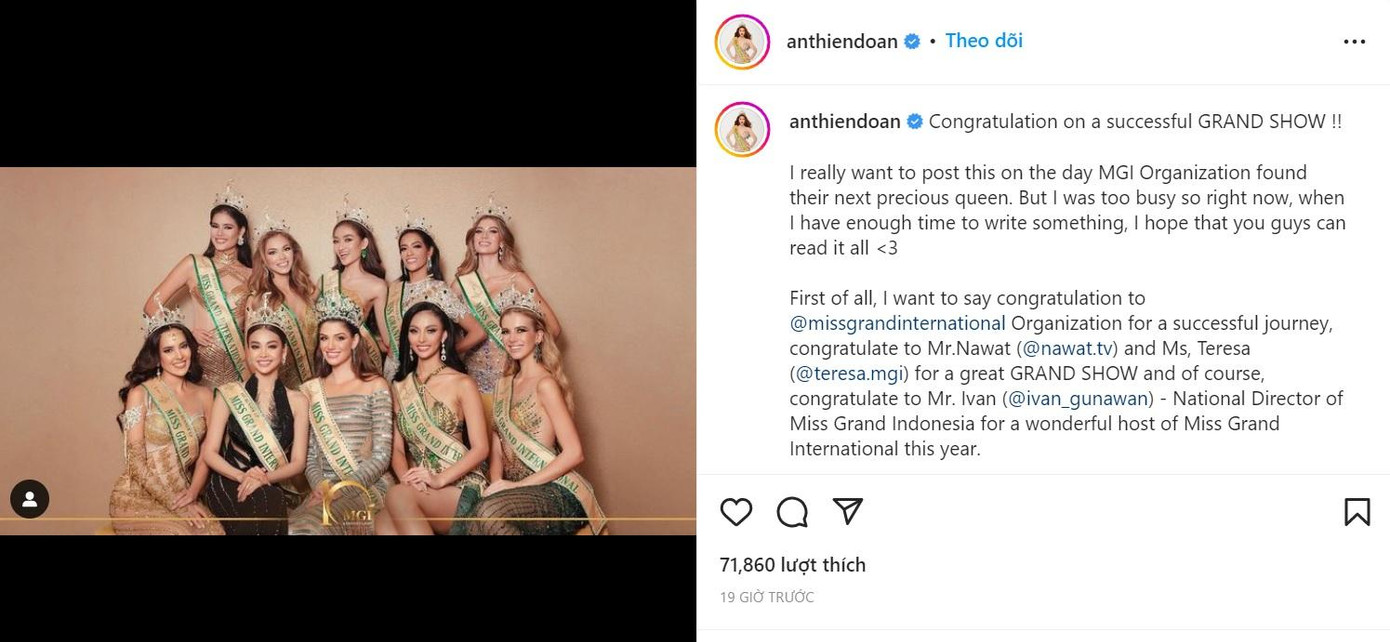Open anthiendoan username in post header
1390x642 pixels.
[842, 42]
